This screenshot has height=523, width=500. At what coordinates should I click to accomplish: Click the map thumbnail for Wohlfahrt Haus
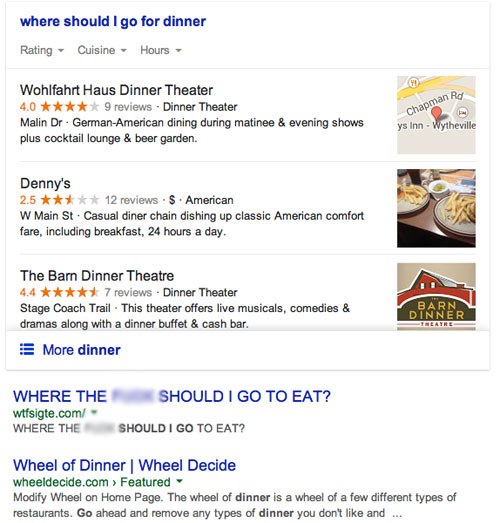(x=436, y=115)
